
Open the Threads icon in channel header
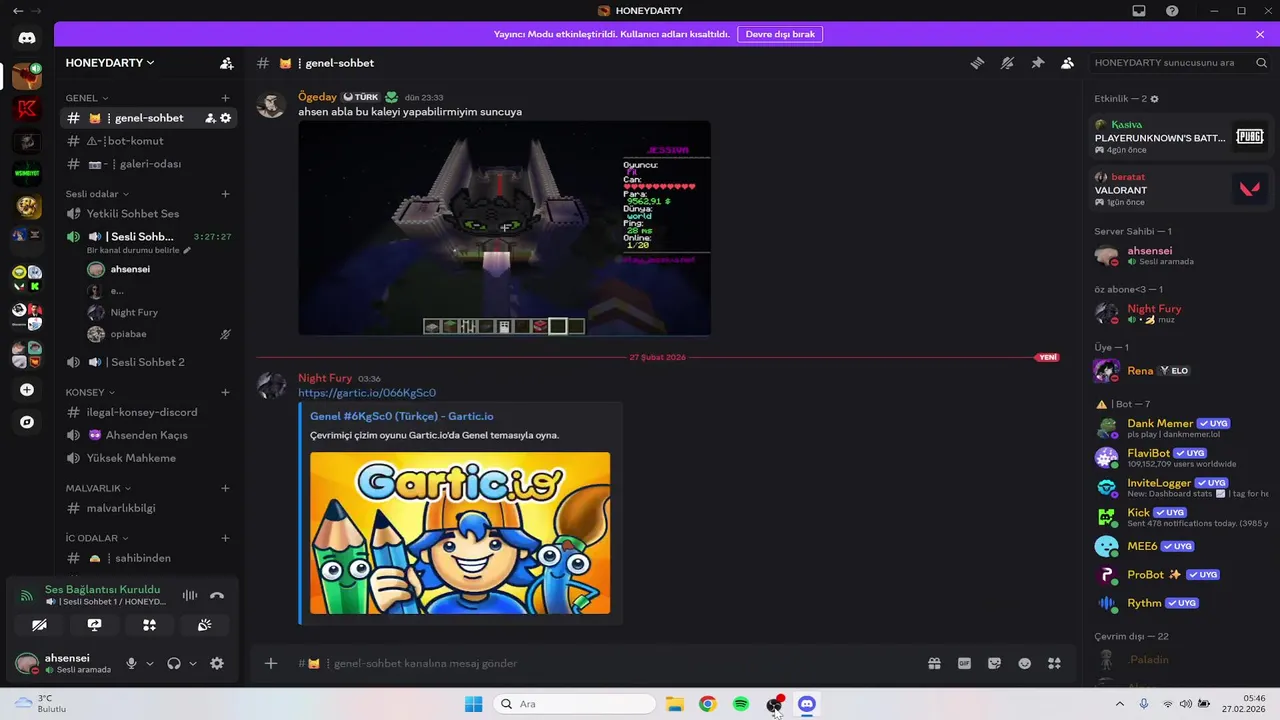(977, 63)
